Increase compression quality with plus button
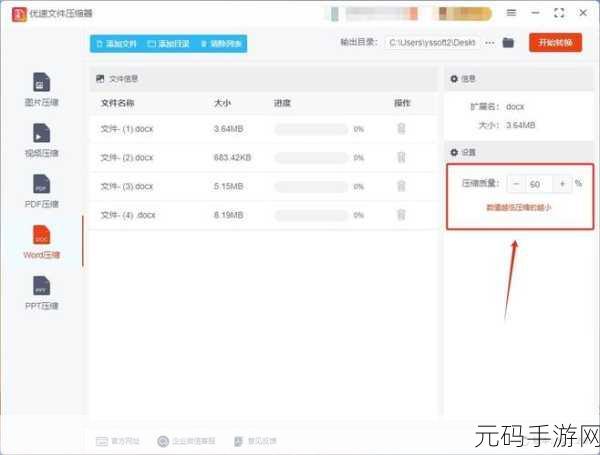Viewport: 600px width, 455px height. 562,184
